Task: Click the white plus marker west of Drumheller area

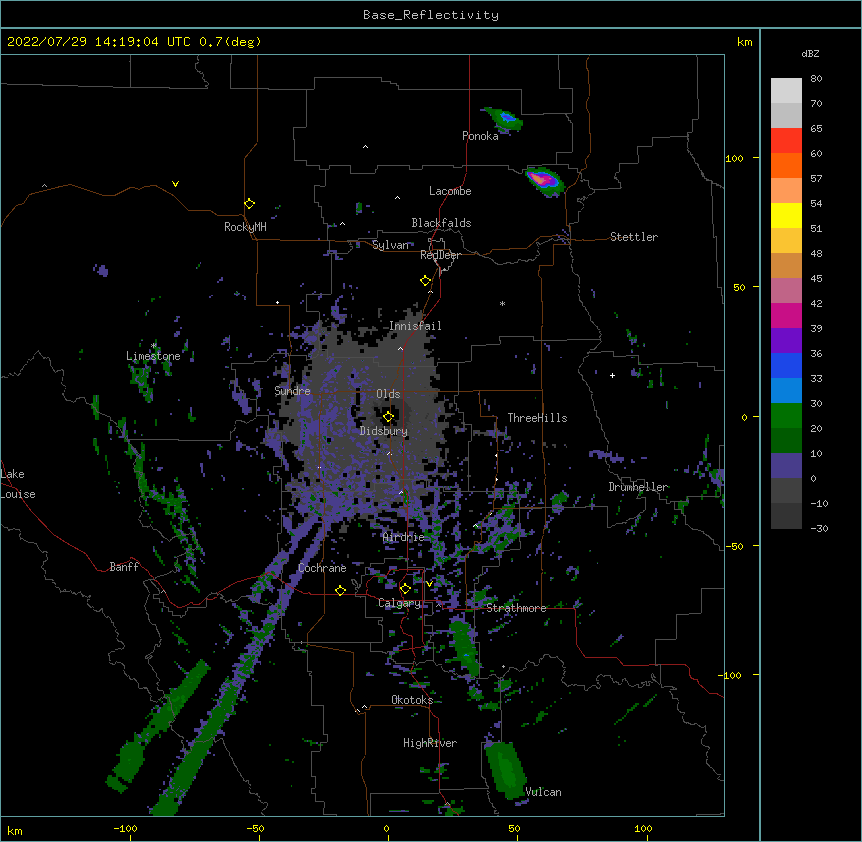Action: pyautogui.click(x=612, y=375)
